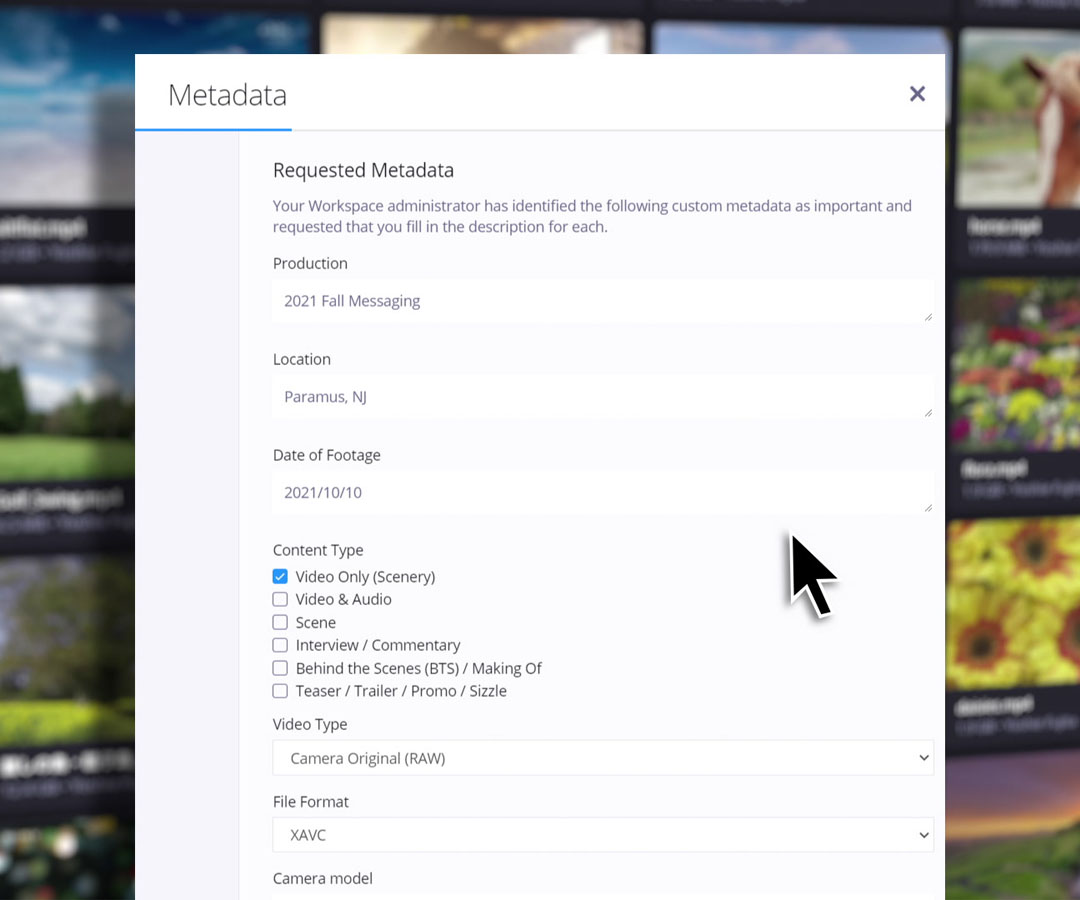Screen dimensions: 1080x900
Task: Select the horse thumbnail in background gallery
Action: pos(1018,117)
